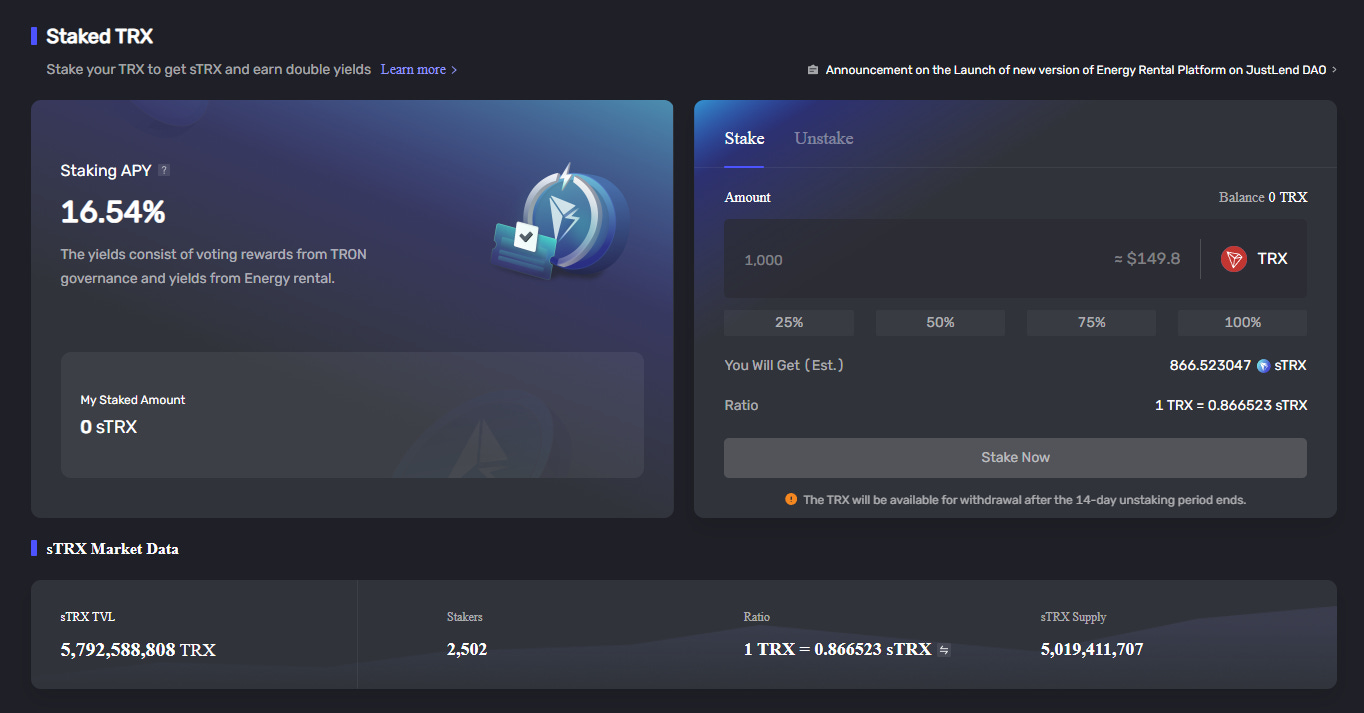Click the Staking APY help question-mark icon

(x=164, y=170)
